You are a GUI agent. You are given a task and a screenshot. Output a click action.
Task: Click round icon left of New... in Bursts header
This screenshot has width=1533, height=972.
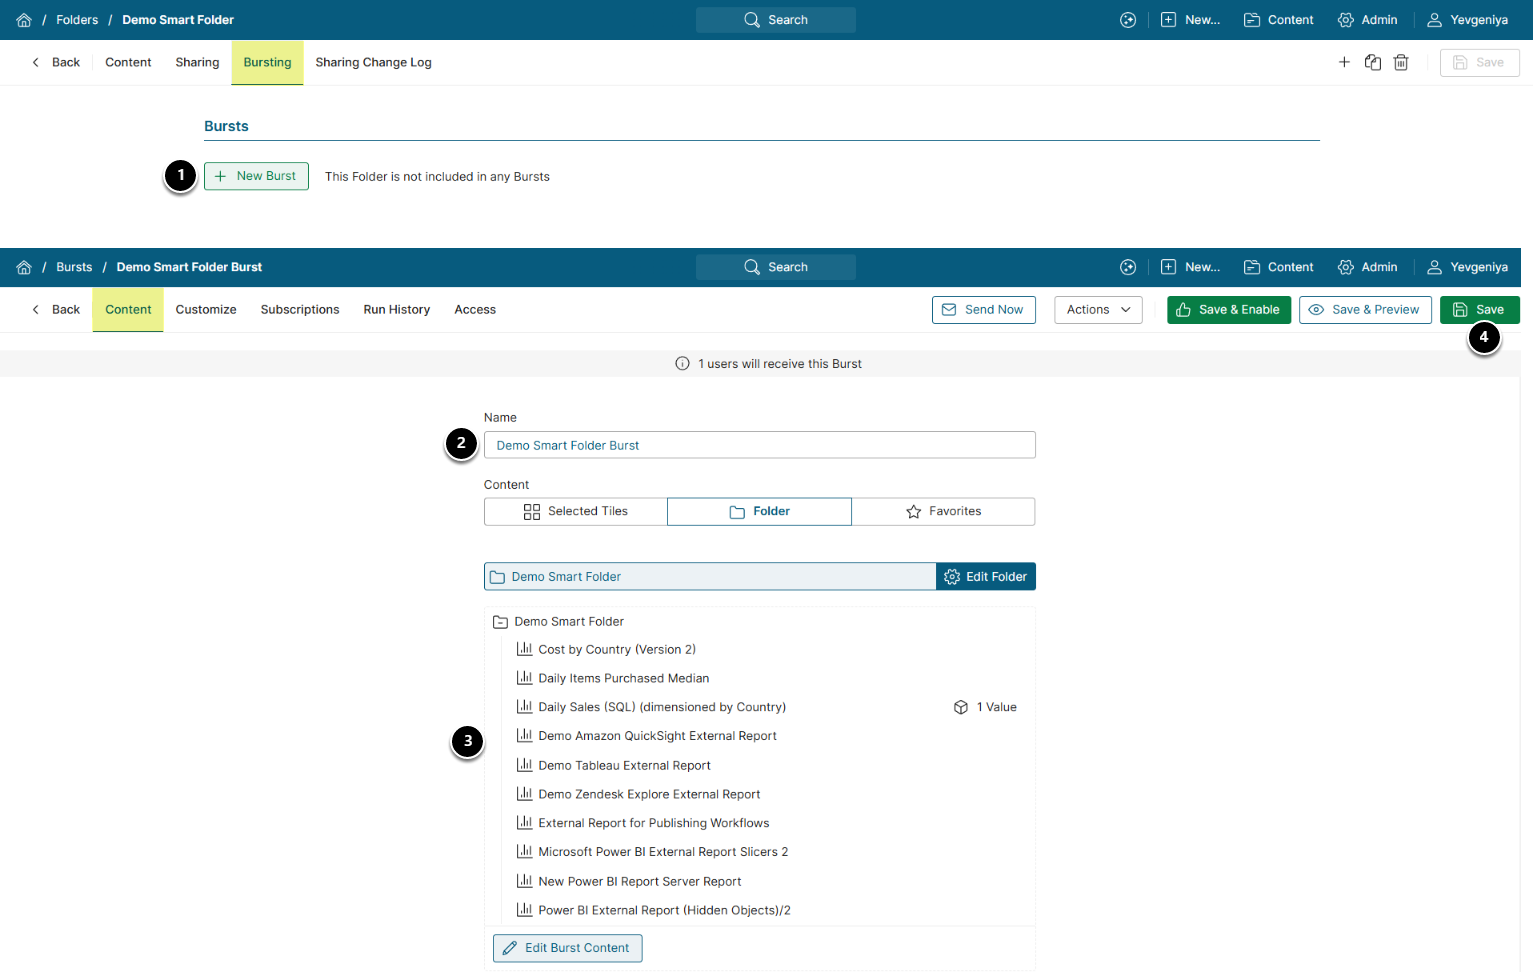click(1128, 267)
